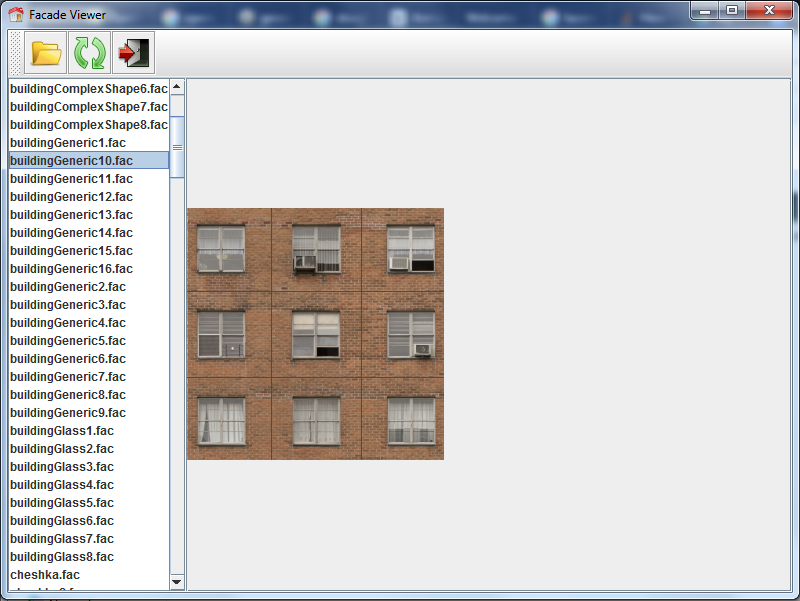This screenshot has width=800, height=601.
Task: Click the file list scrollbar up arrow
Action: (177, 87)
